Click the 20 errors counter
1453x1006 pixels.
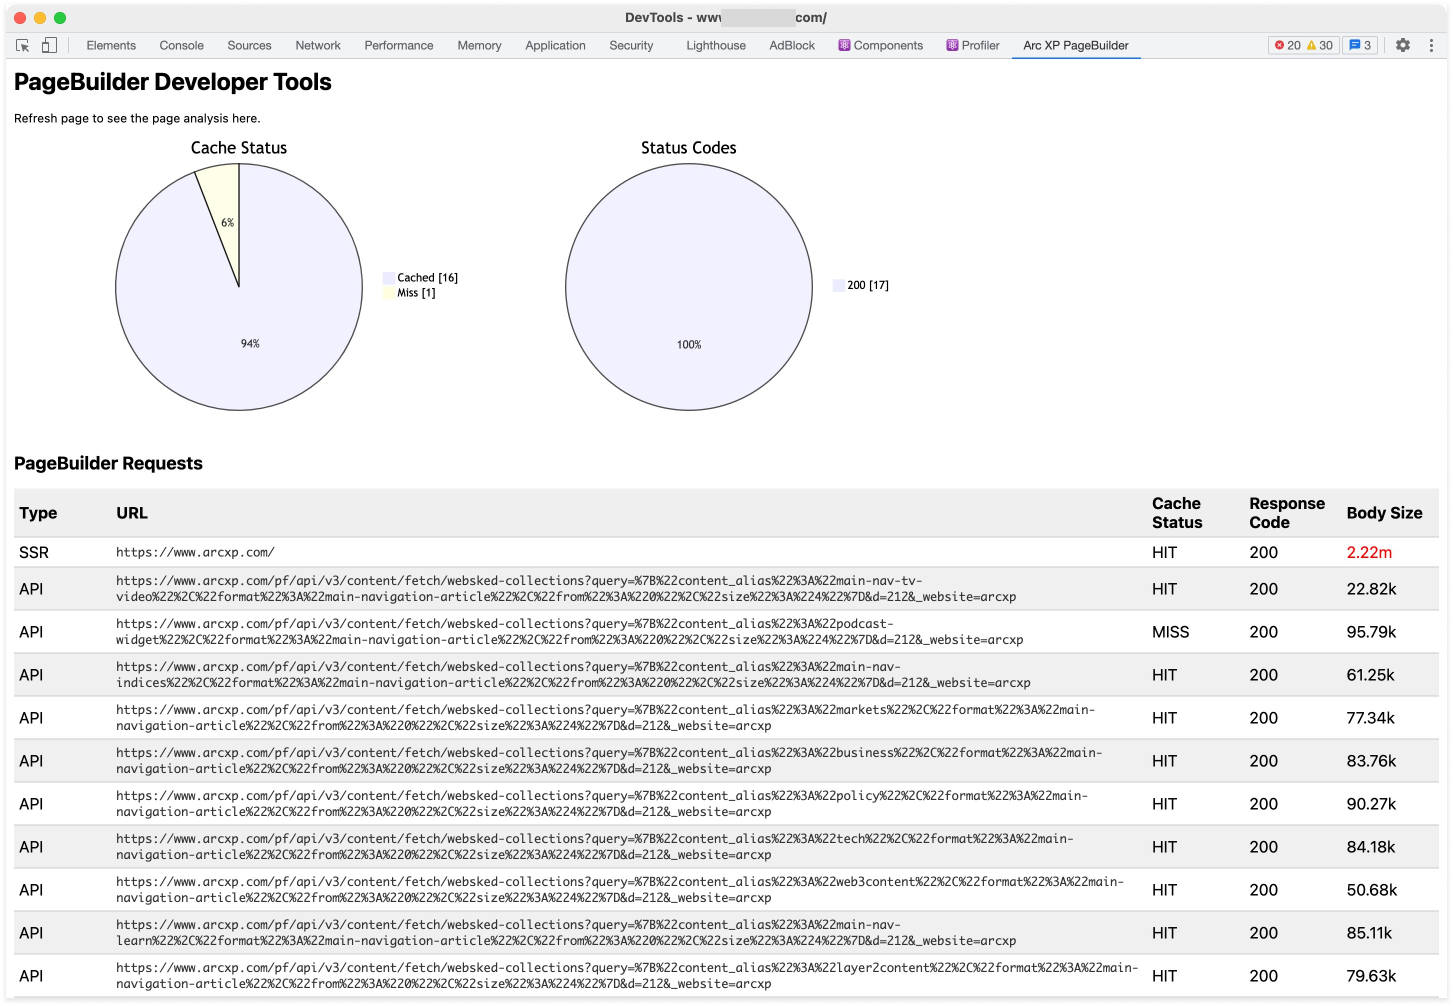point(1288,45)
